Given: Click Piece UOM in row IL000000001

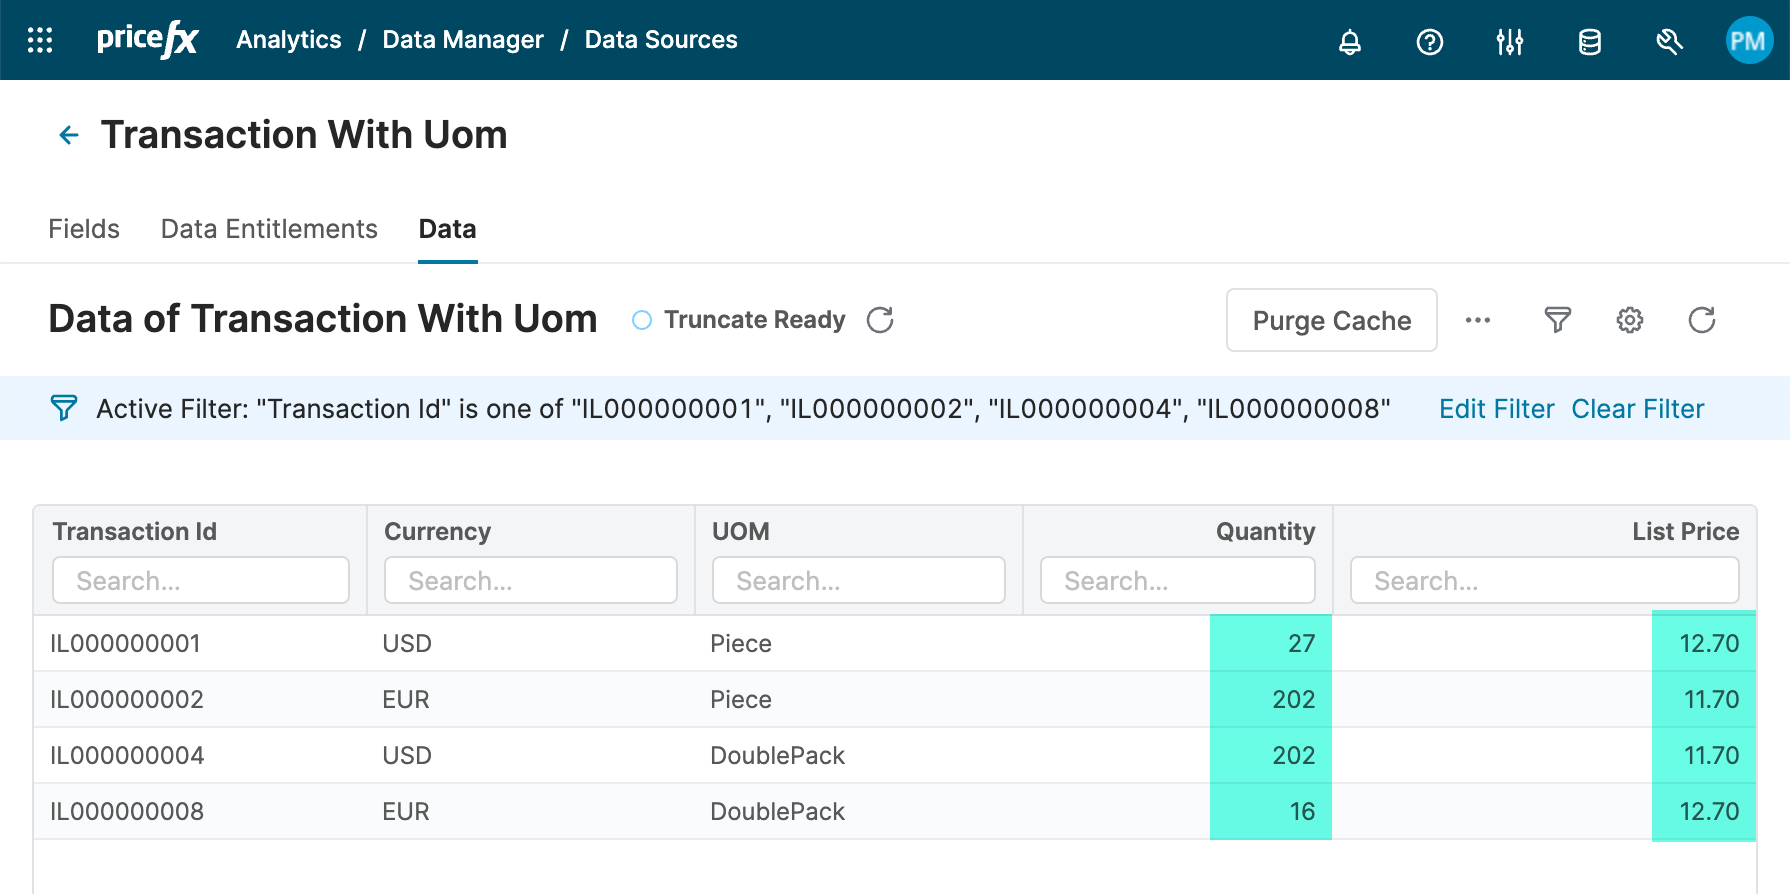Looking at the screenshot, I should pyautogui.click(x=741, y=643).
